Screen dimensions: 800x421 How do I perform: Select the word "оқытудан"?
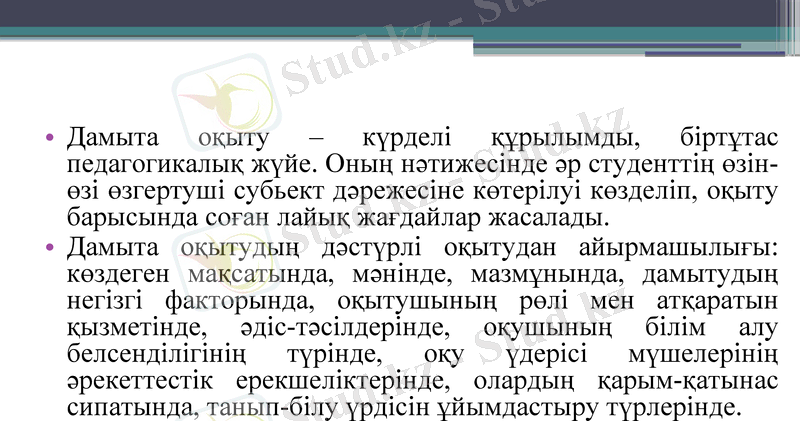pyautogui.click(x=499, y=249)
